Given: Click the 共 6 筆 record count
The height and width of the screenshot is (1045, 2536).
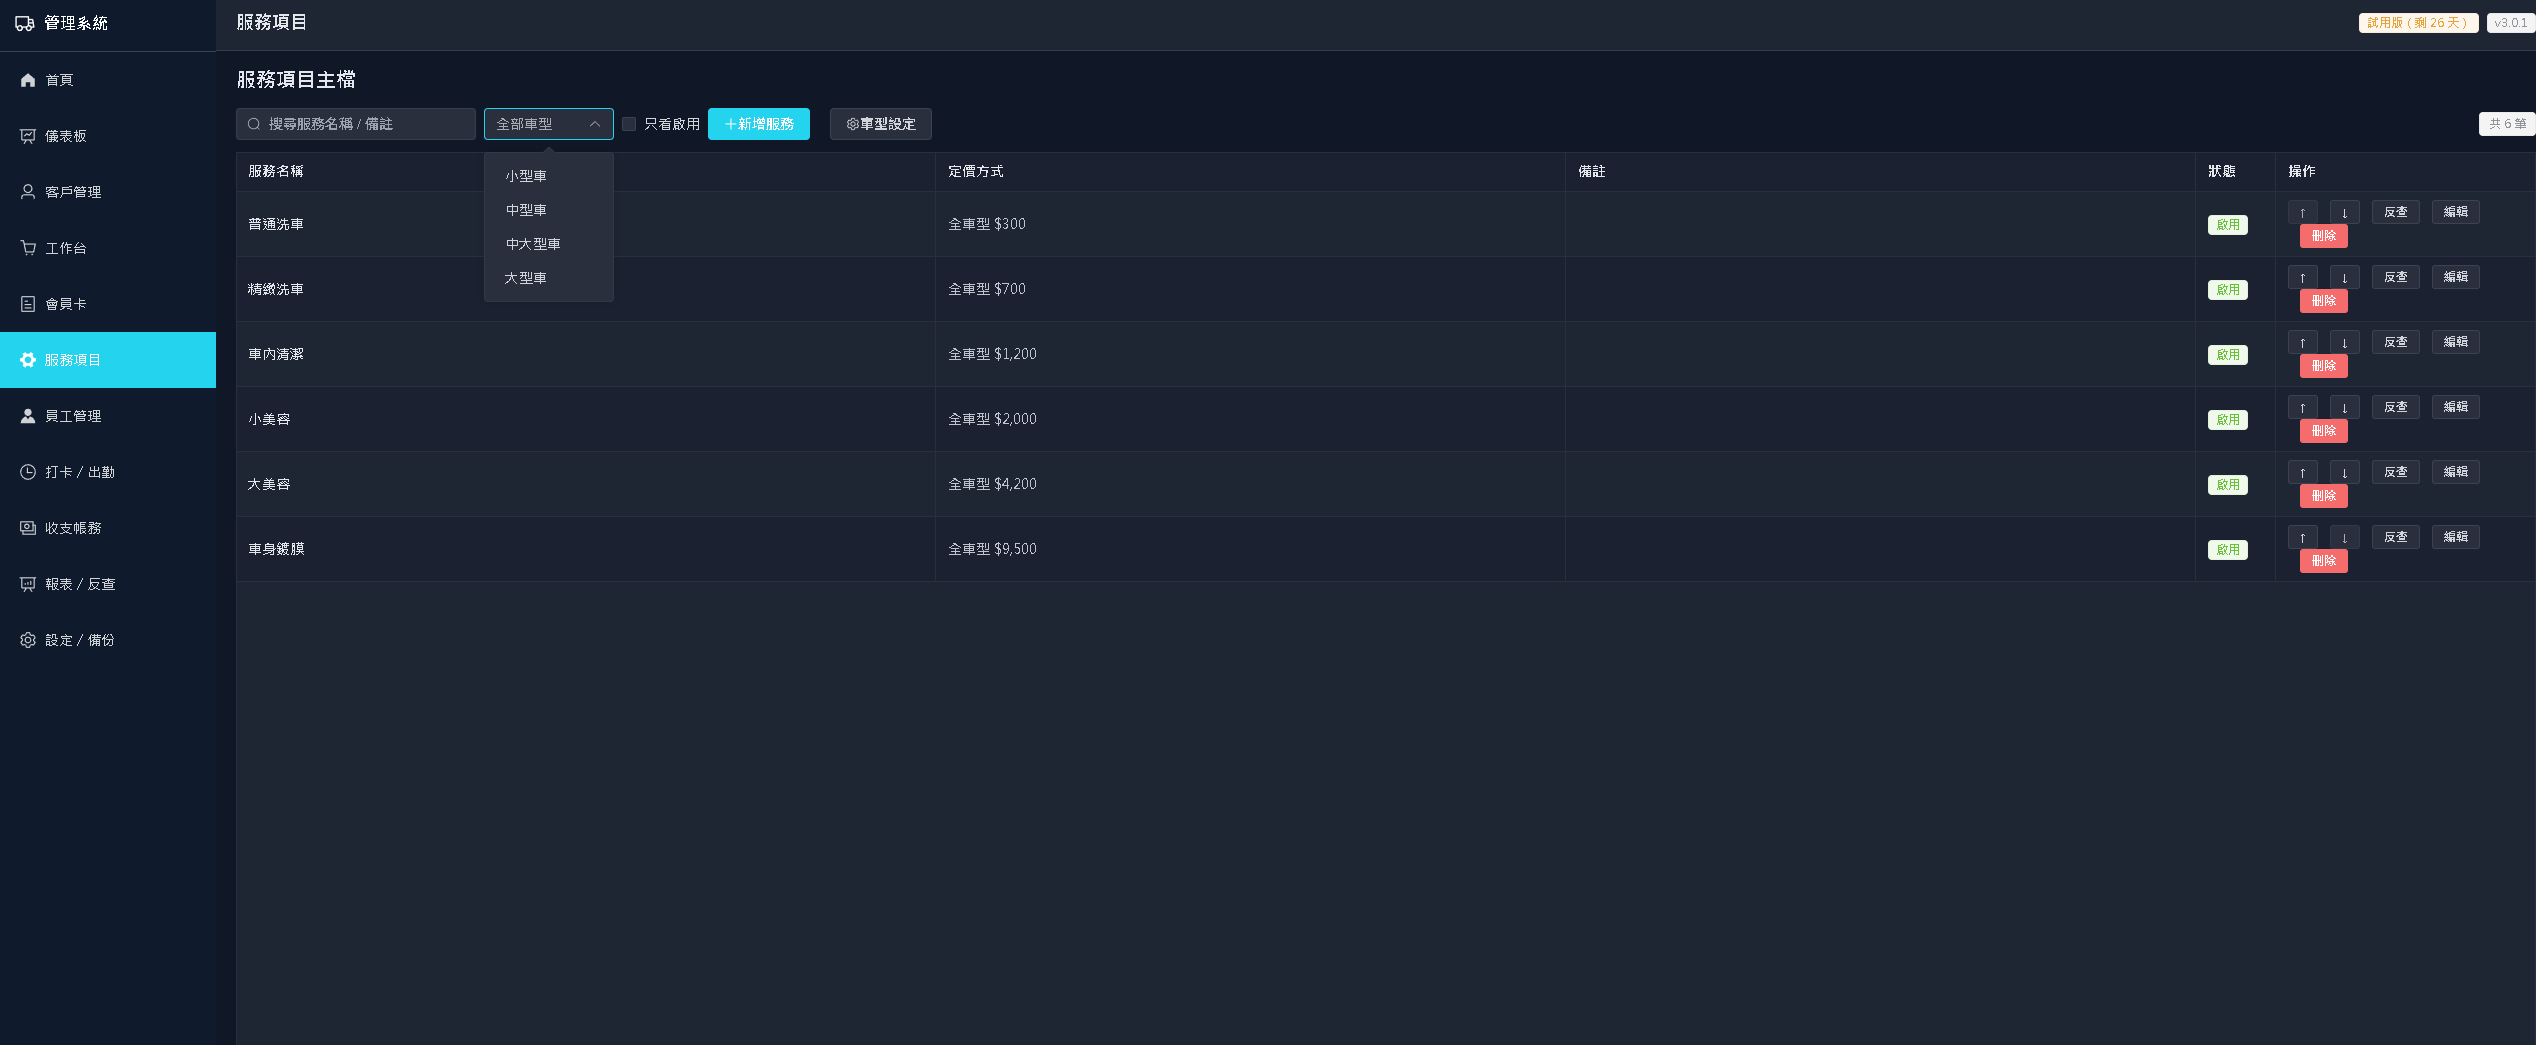Looking at the screenshot, I should coord(2507,124).
